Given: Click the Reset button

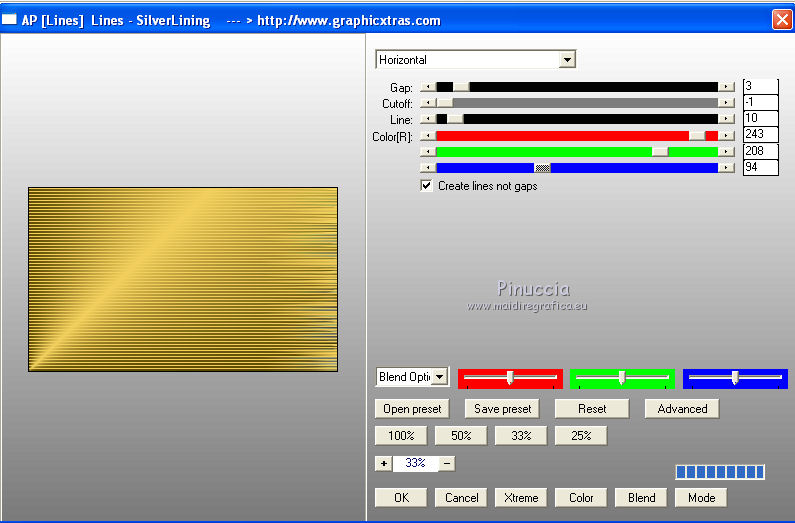Looking at the screenshot, I should coord(592,409).
